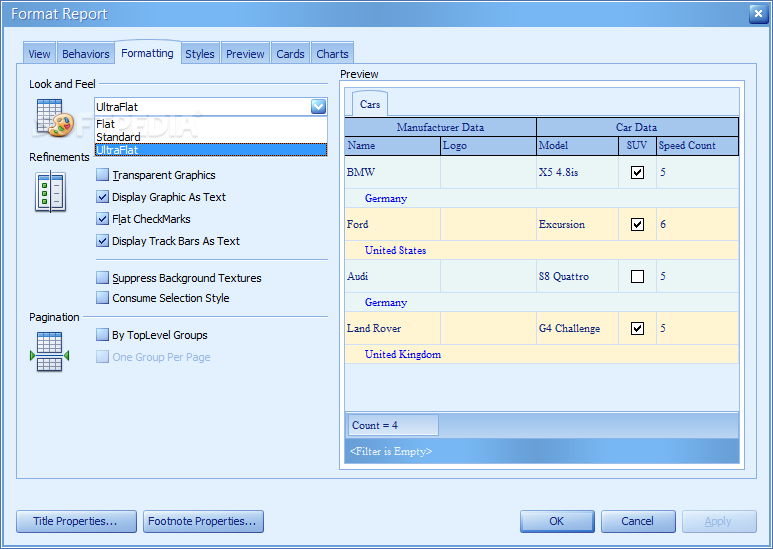
Task: Open the Preview tab
Action: (246, 54)
